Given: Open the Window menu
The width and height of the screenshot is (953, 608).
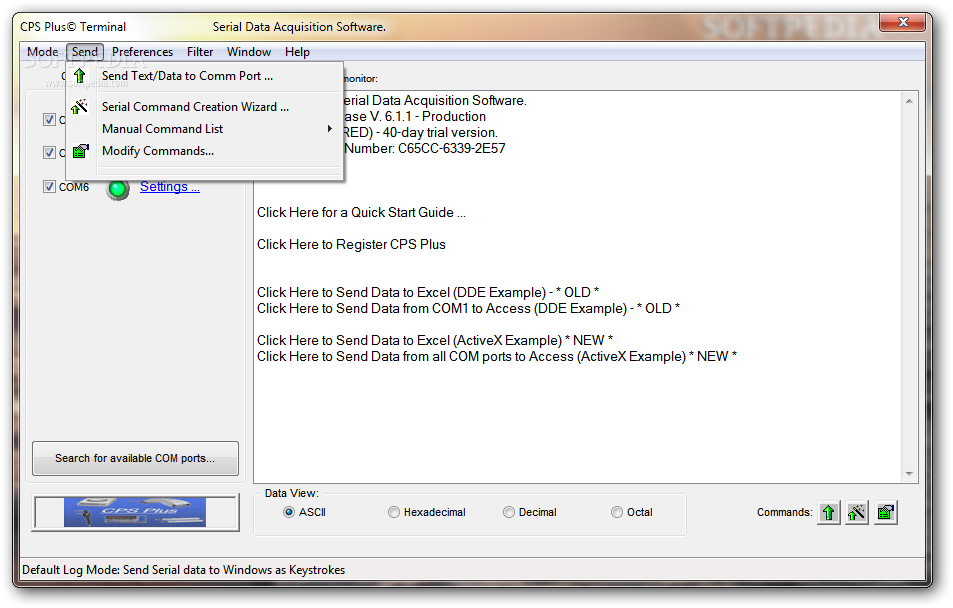Looking at the screenshot, I should point(249,52).
